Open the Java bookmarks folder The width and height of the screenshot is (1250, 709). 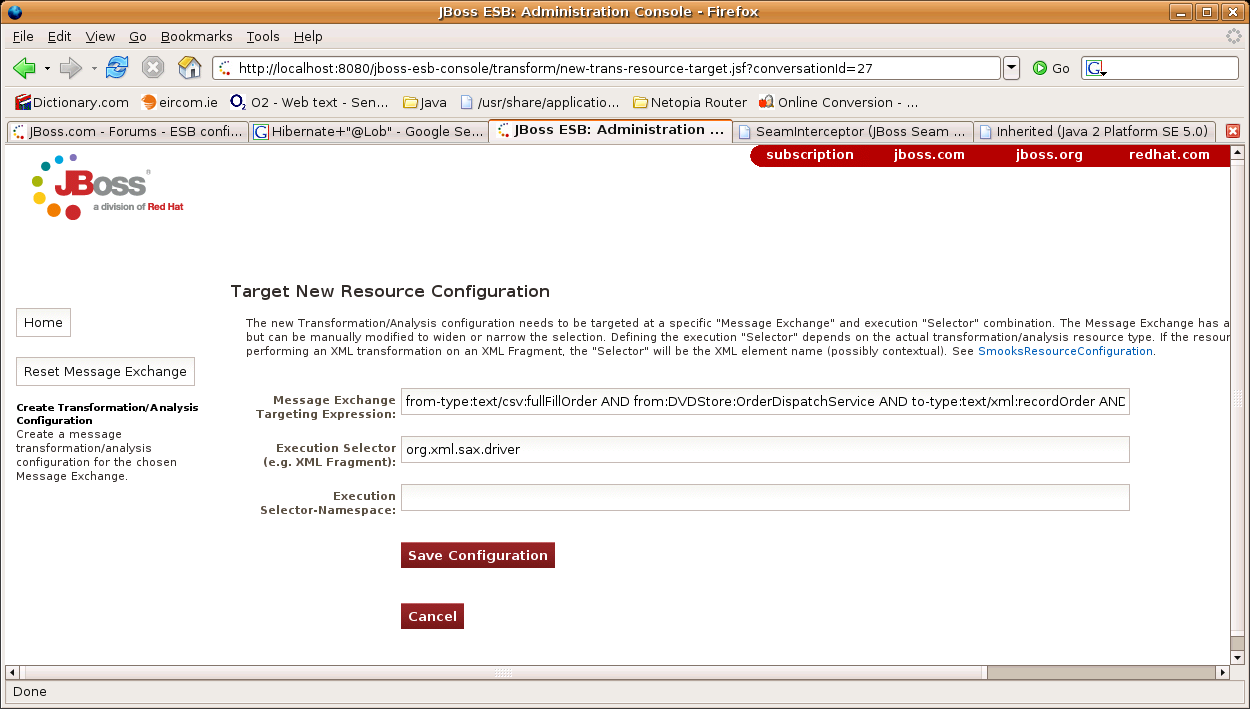click(x=425, y=102)
